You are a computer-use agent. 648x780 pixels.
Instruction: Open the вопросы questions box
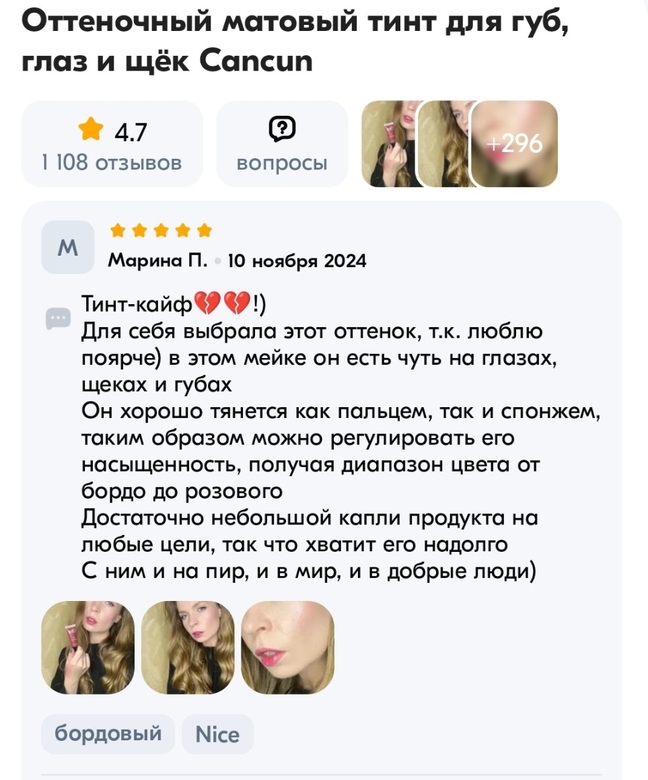(282, 144)
